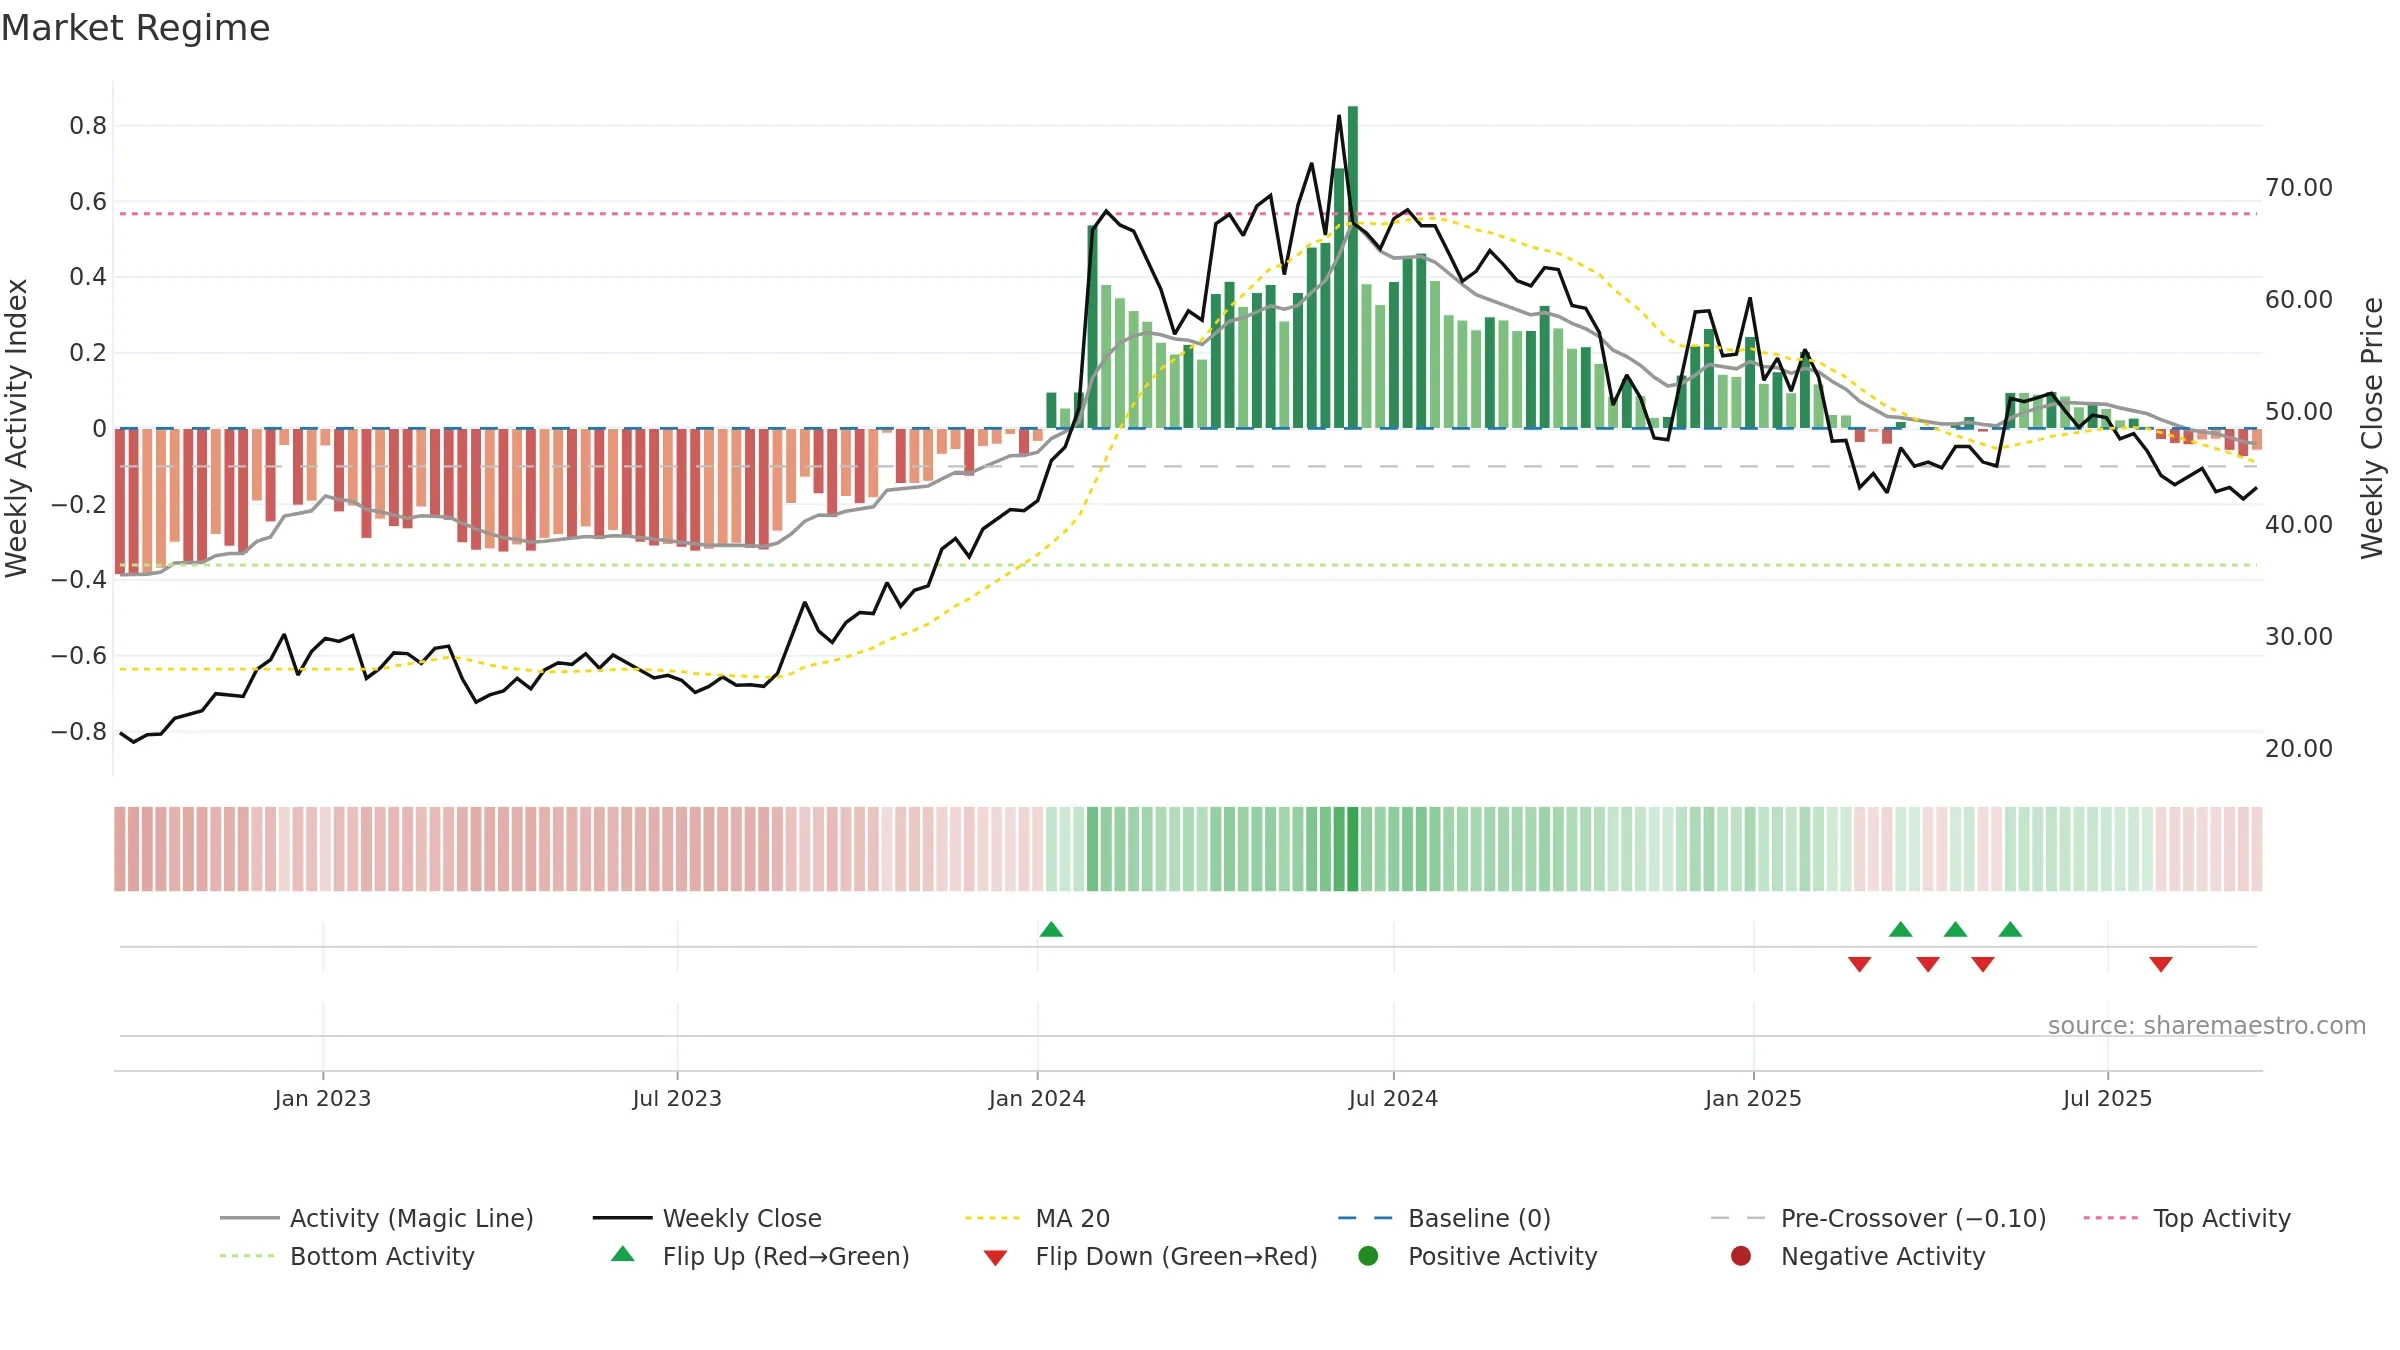Click the 0.8 tick on the left axis
The width and height of the screenshot is (2400, 1350).
(88, 125)
